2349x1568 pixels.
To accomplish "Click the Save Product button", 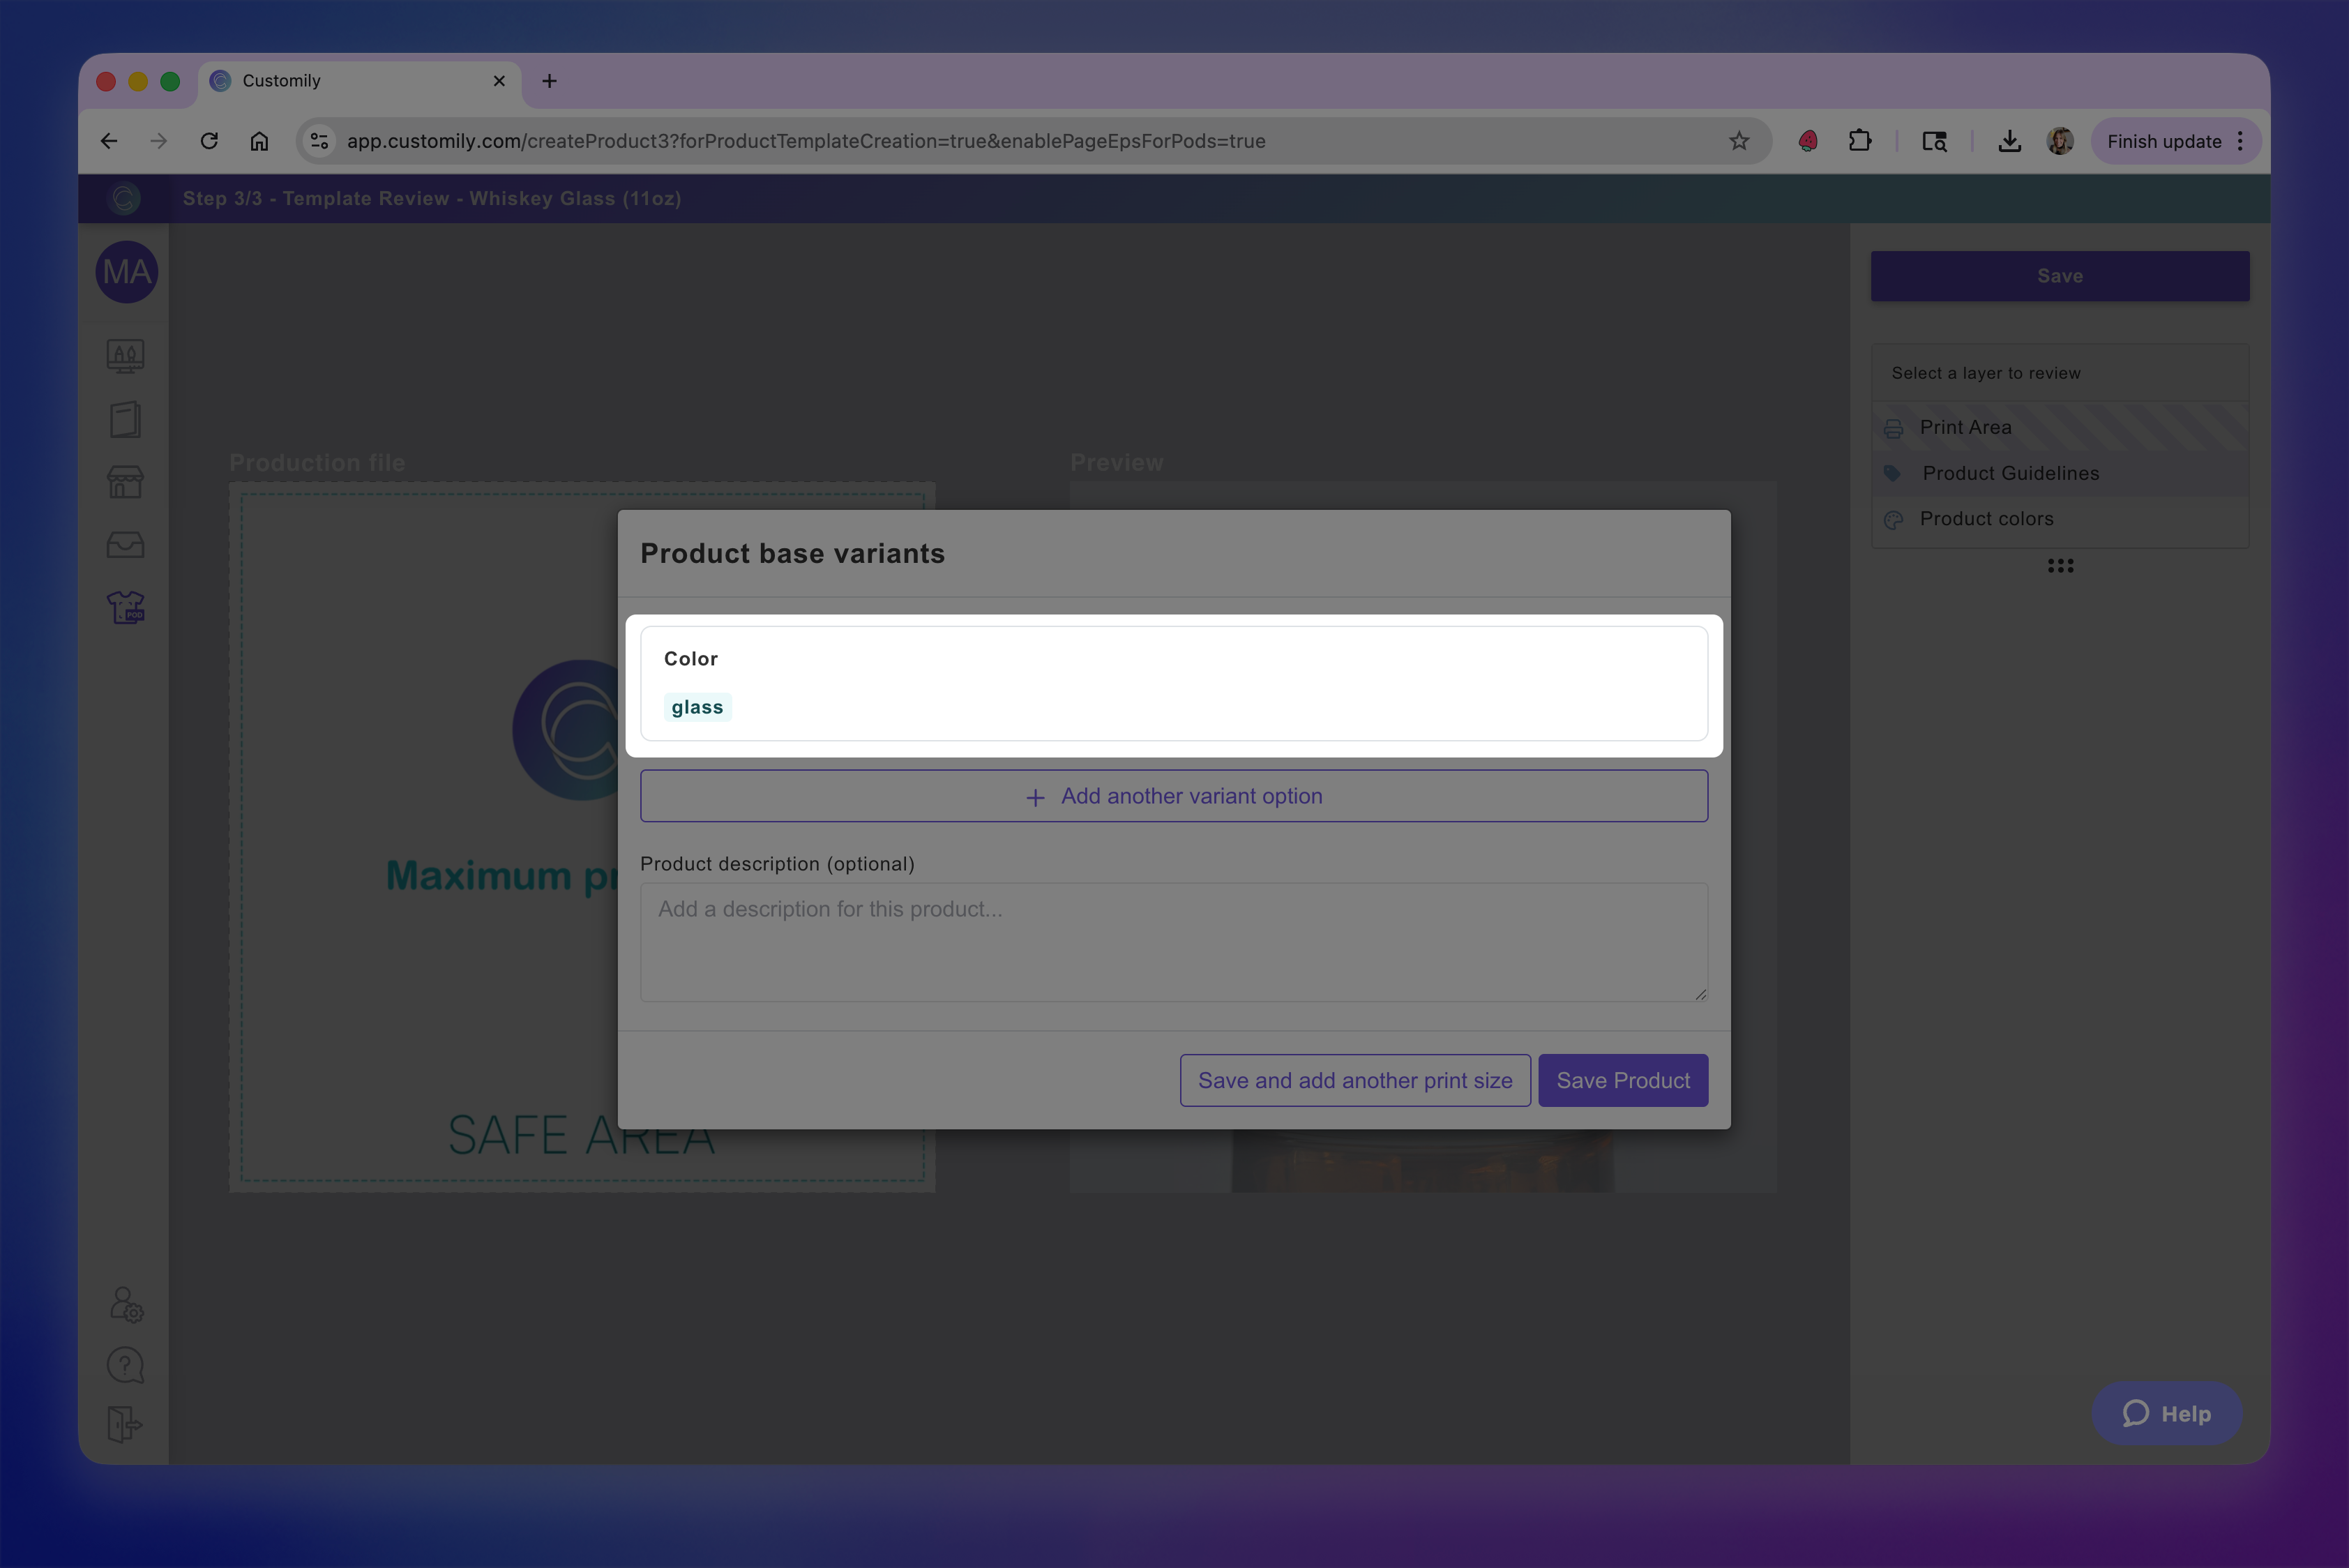I will click(1622, 1080).
